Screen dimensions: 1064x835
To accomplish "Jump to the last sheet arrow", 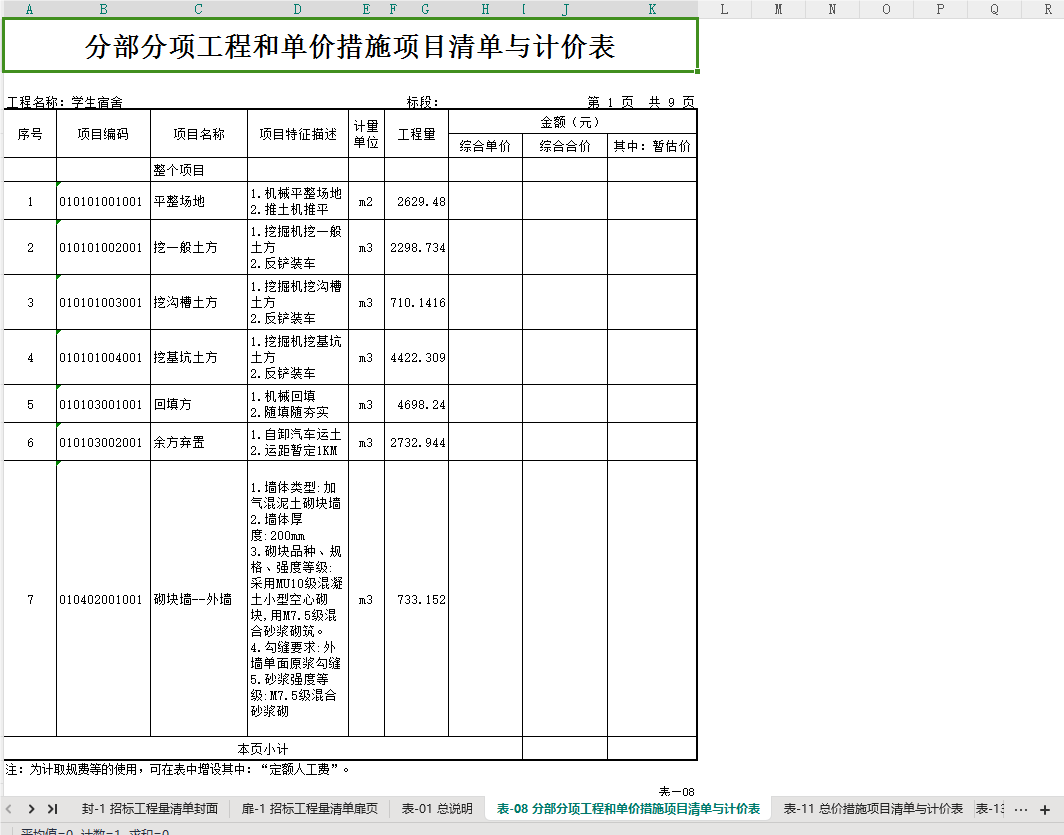I will coord(52,809).
